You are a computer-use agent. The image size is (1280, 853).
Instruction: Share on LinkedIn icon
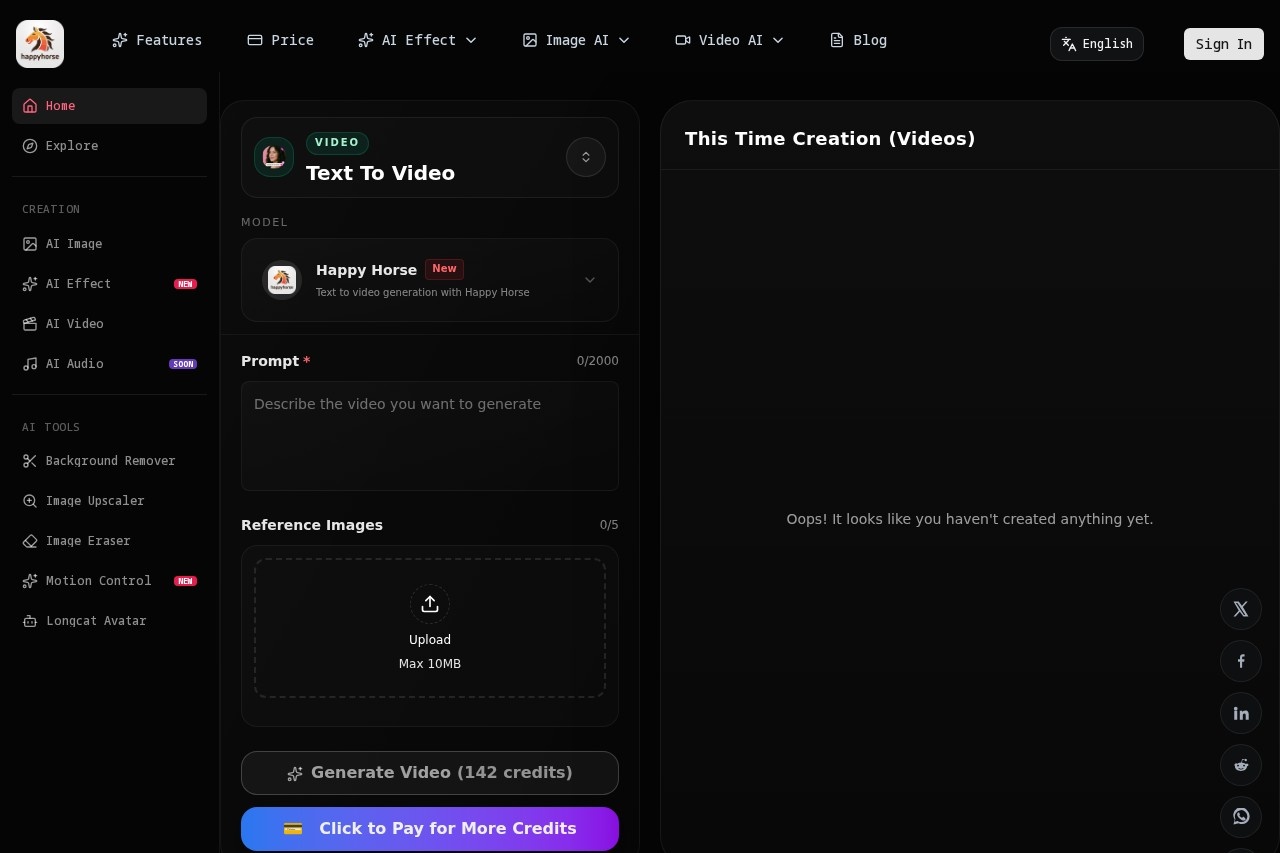pos(1241,713)
